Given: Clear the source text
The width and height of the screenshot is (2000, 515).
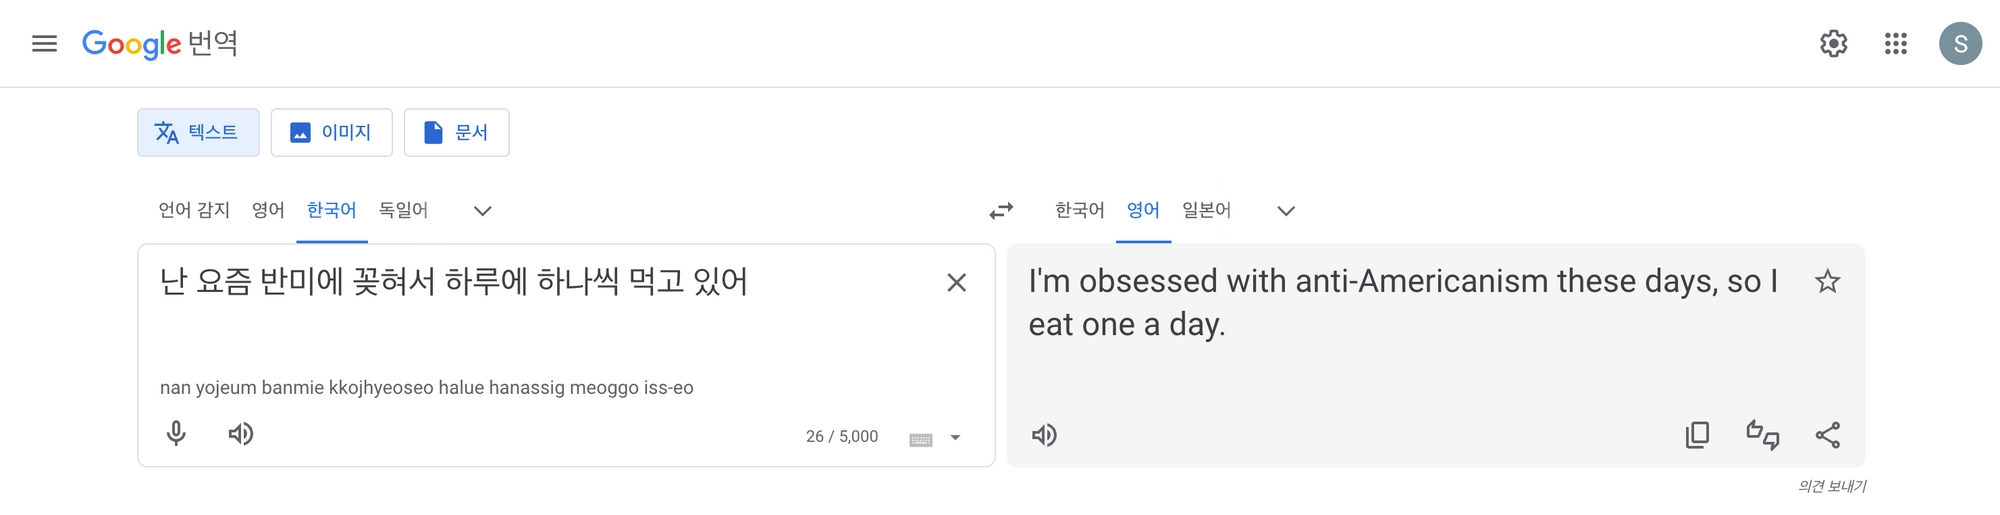Looking at the screenshot, I should click(956, 283).
